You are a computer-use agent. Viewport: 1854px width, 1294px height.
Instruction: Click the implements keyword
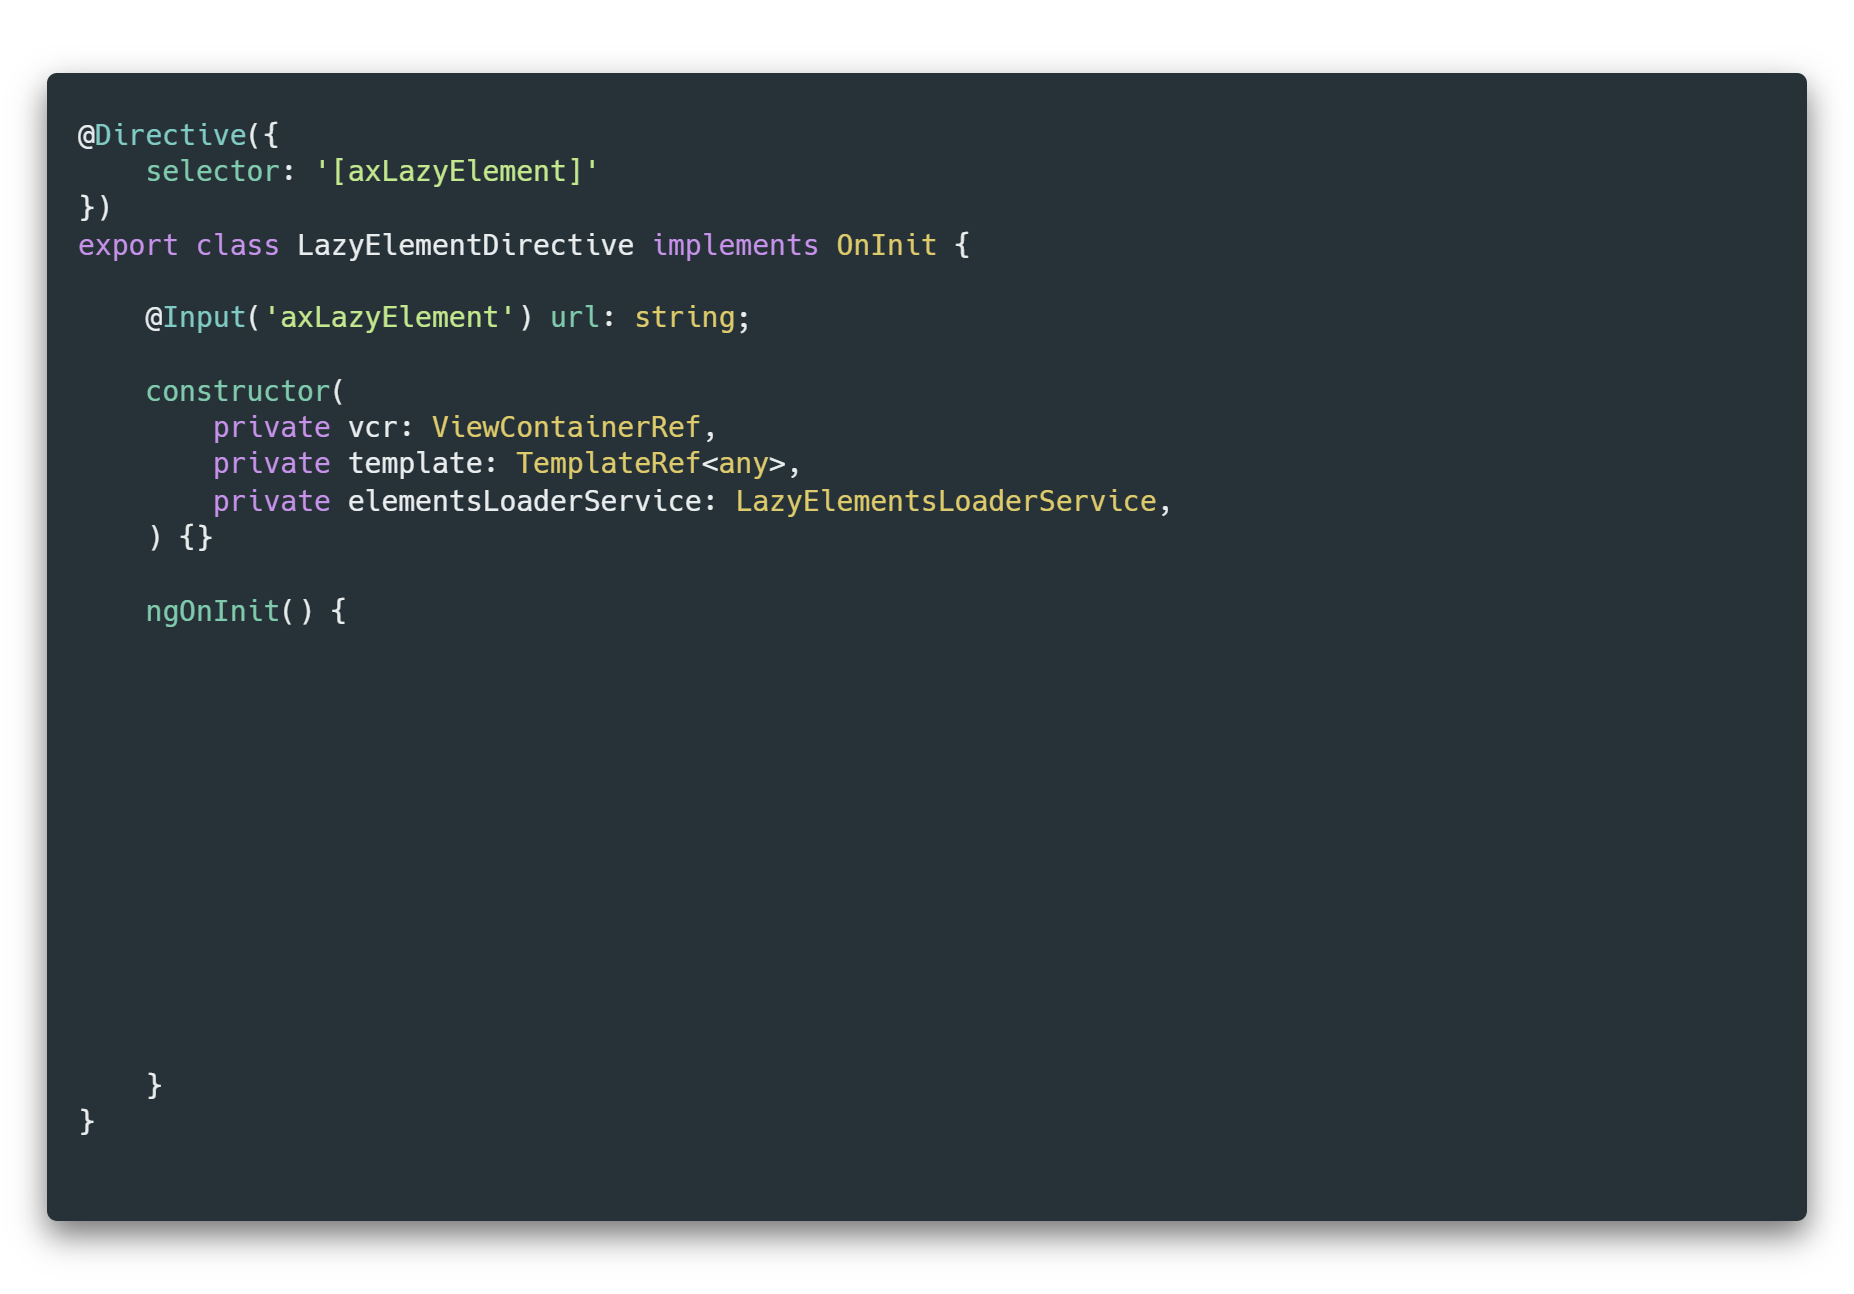(735, 246)
